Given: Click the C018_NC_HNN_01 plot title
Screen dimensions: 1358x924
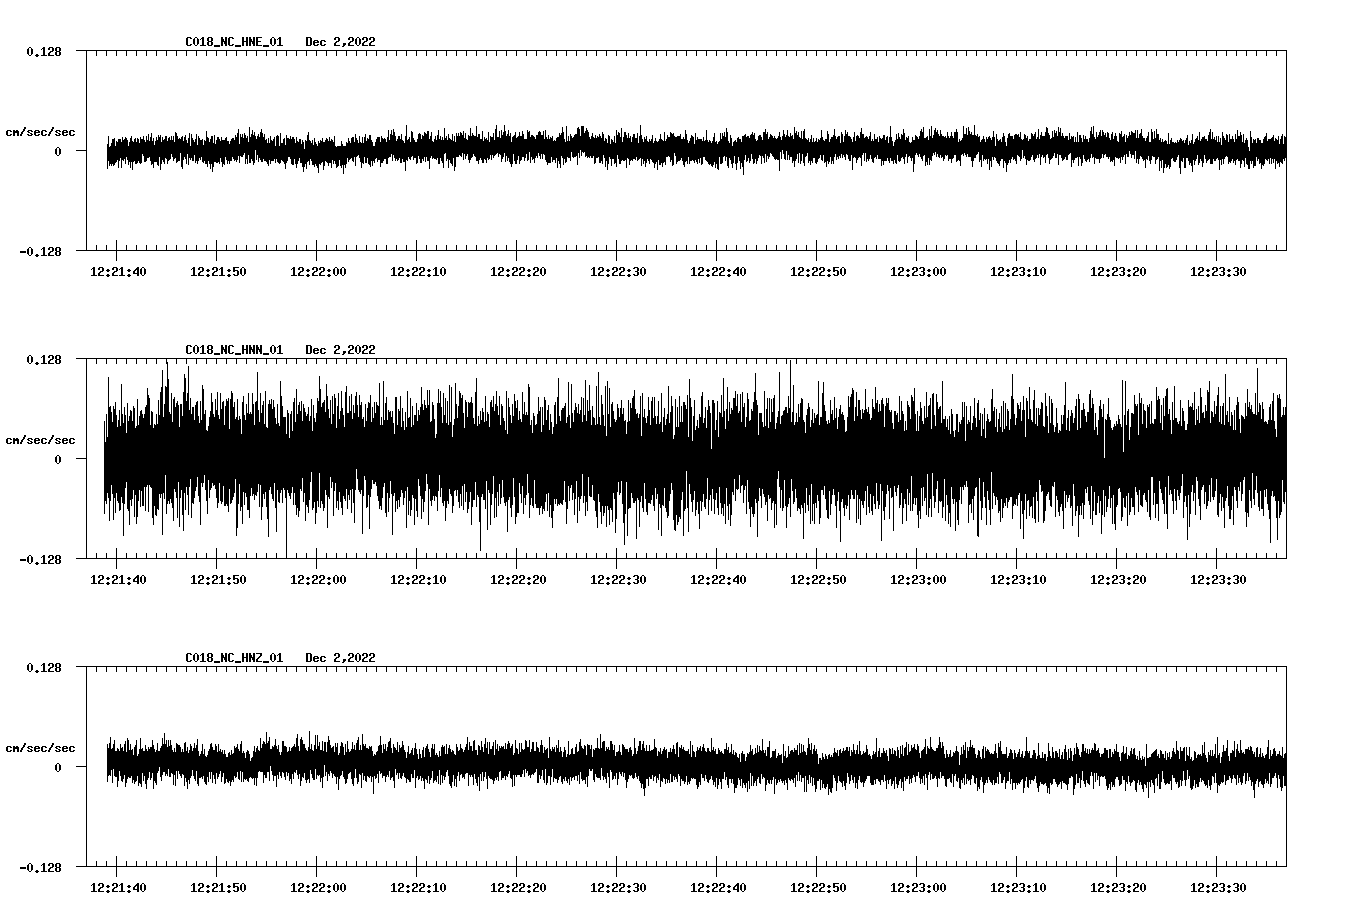Looking at the screenshot, I should [x=234, y=350].
